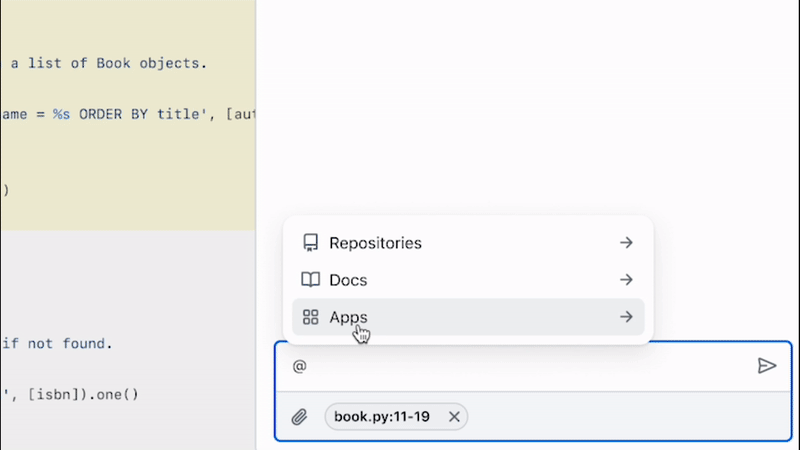
Task: Expand the Apps submenu arrow
Action: pos(626,317)
